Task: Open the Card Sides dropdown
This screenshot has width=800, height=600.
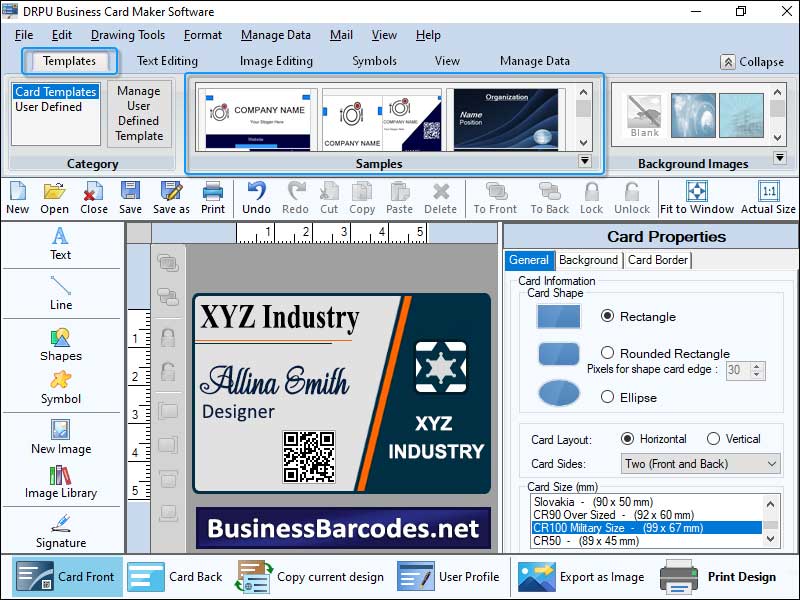Action: (x=701, y=464)
